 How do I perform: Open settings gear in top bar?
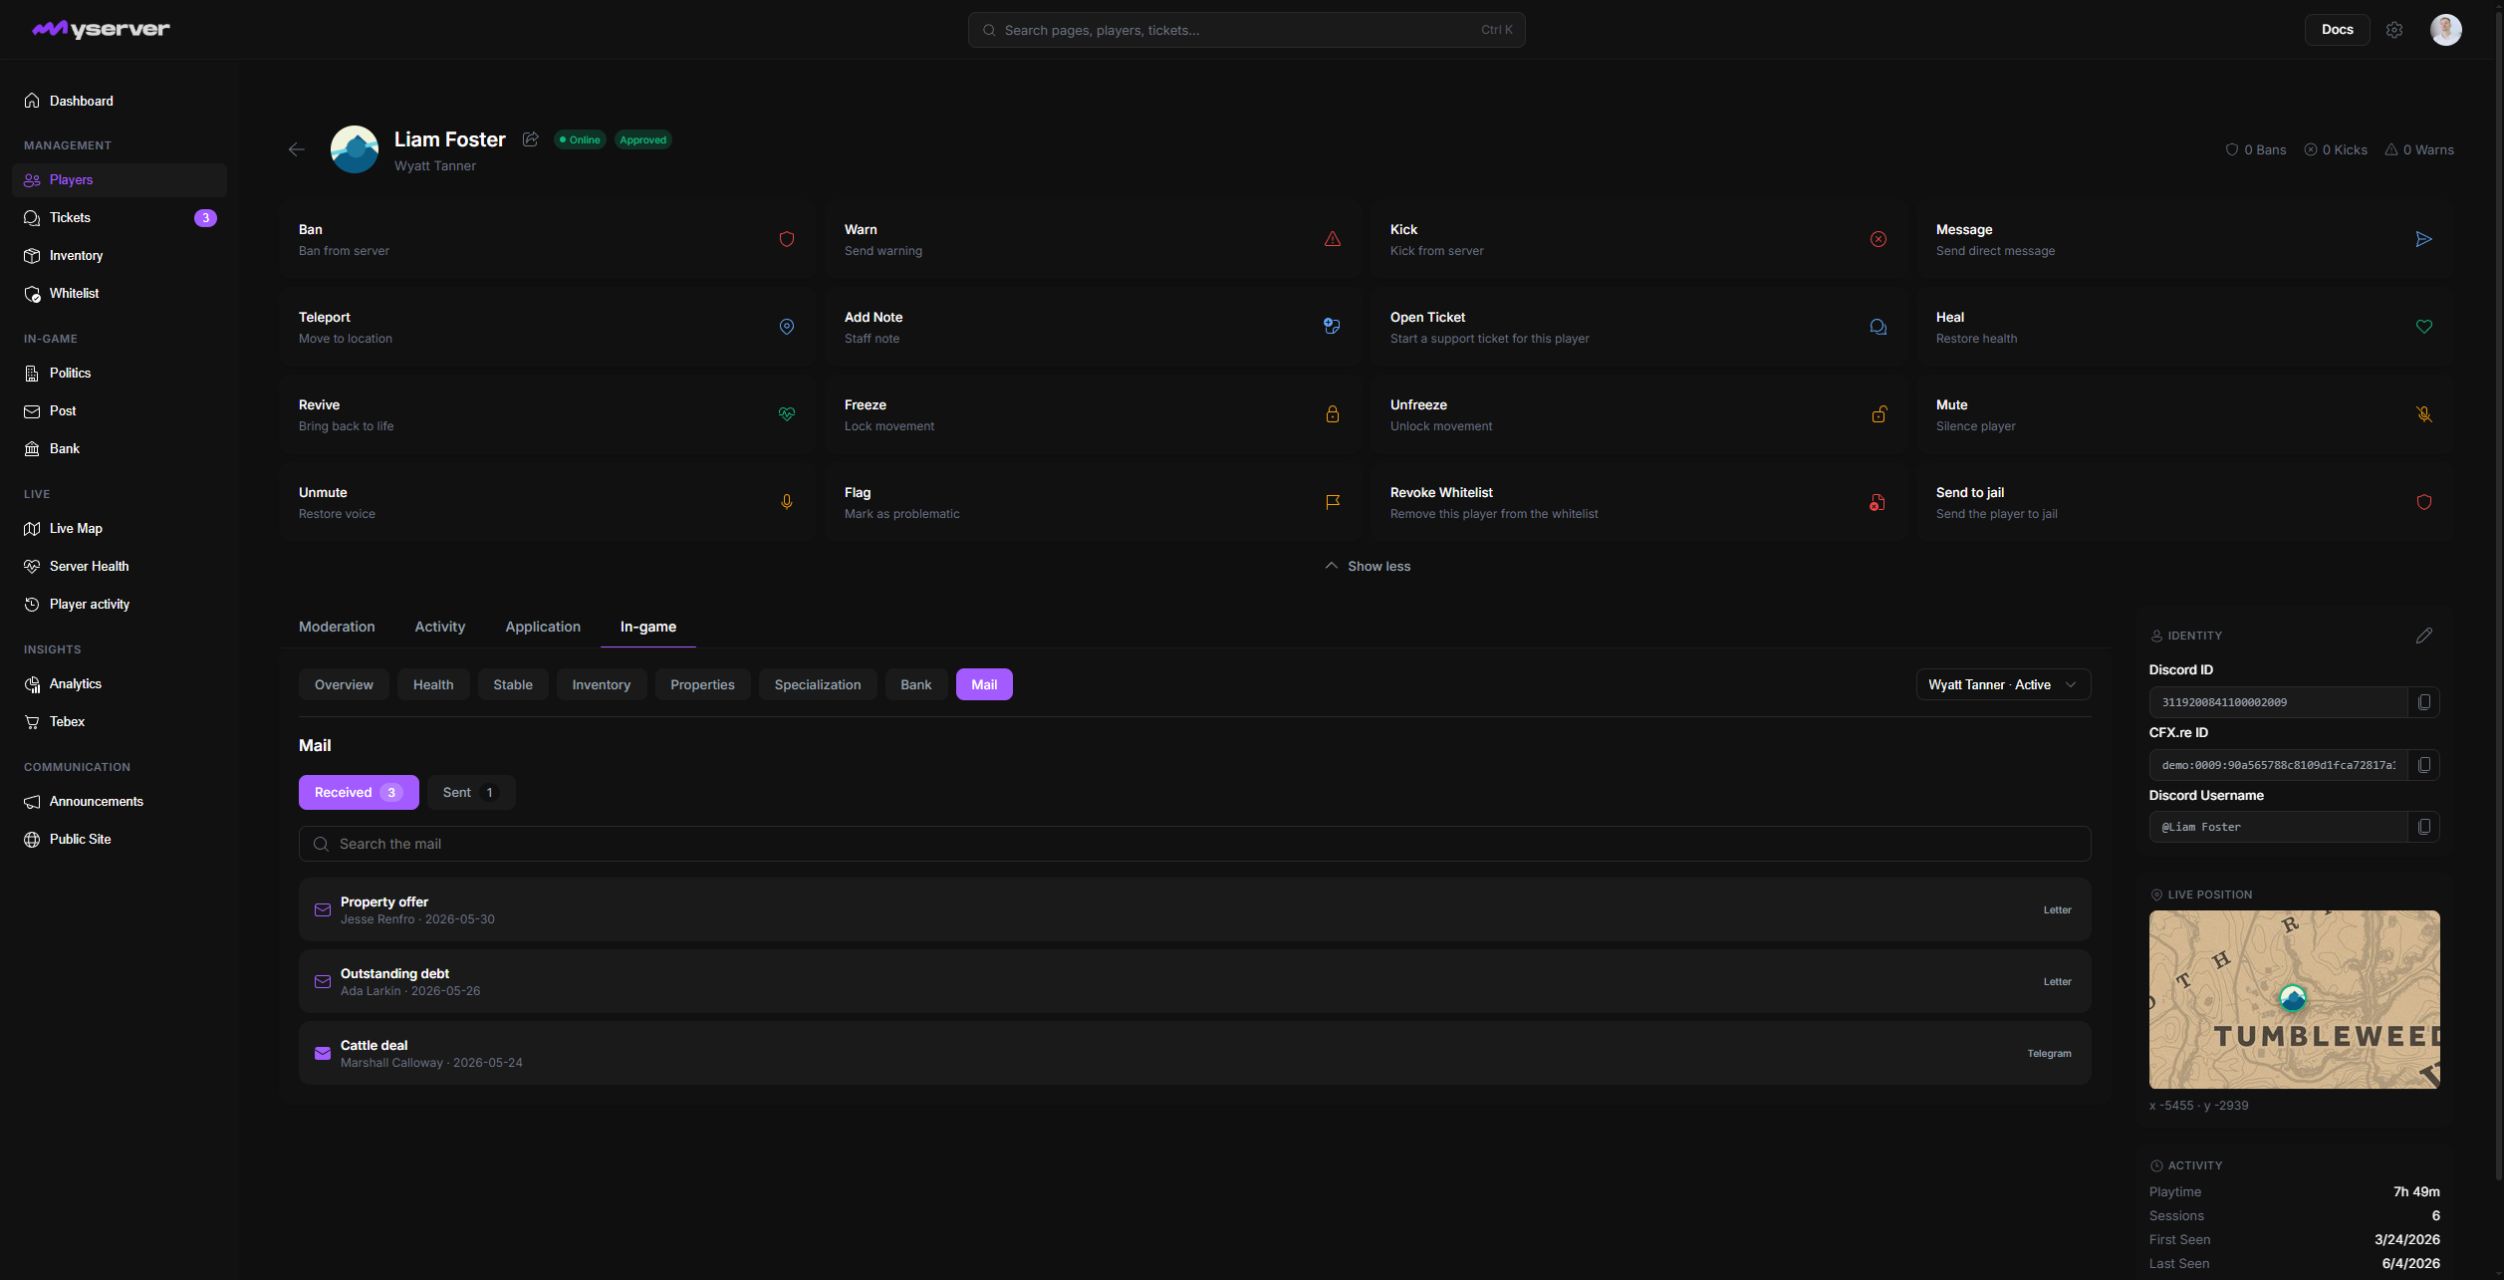point(2394,30)
